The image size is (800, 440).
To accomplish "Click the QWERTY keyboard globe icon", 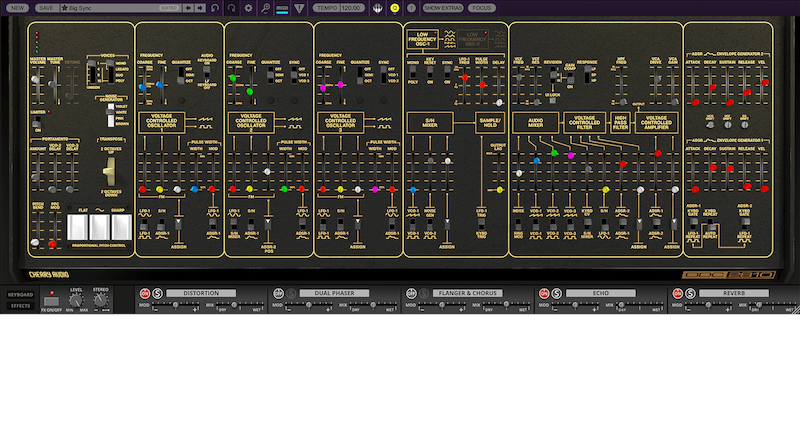I will click(378, 8).
